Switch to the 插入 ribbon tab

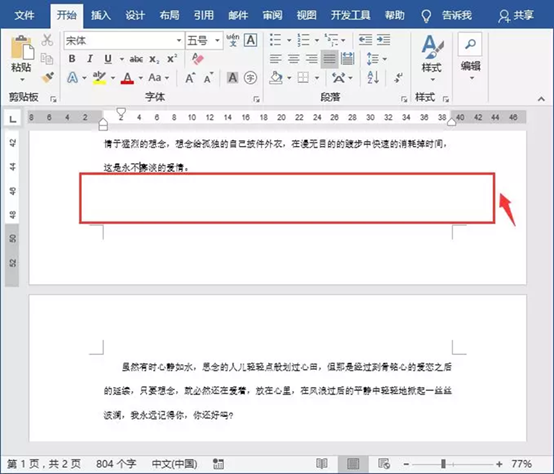click(x=101, y=15)
